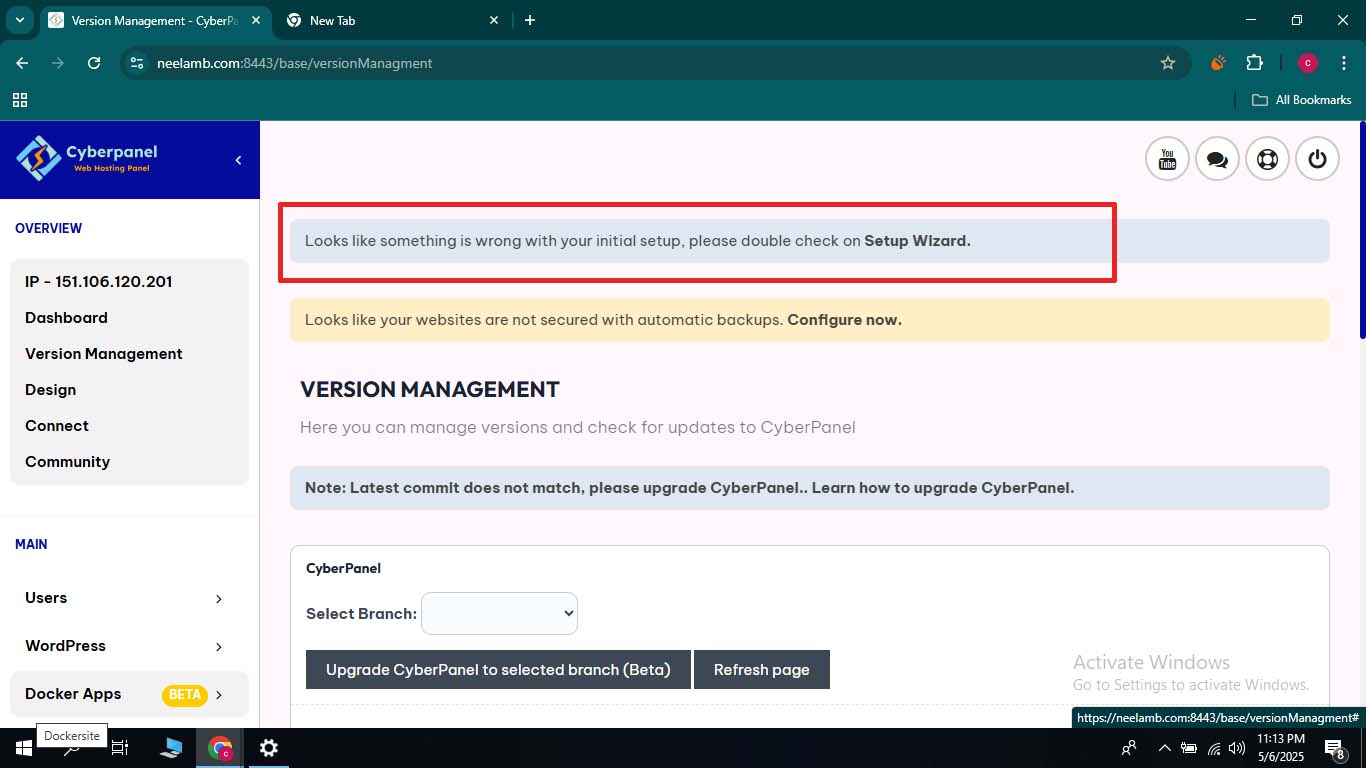Click the taskbar clock and date
This screenshot has height=768, width=1366.
(1281, 748)
